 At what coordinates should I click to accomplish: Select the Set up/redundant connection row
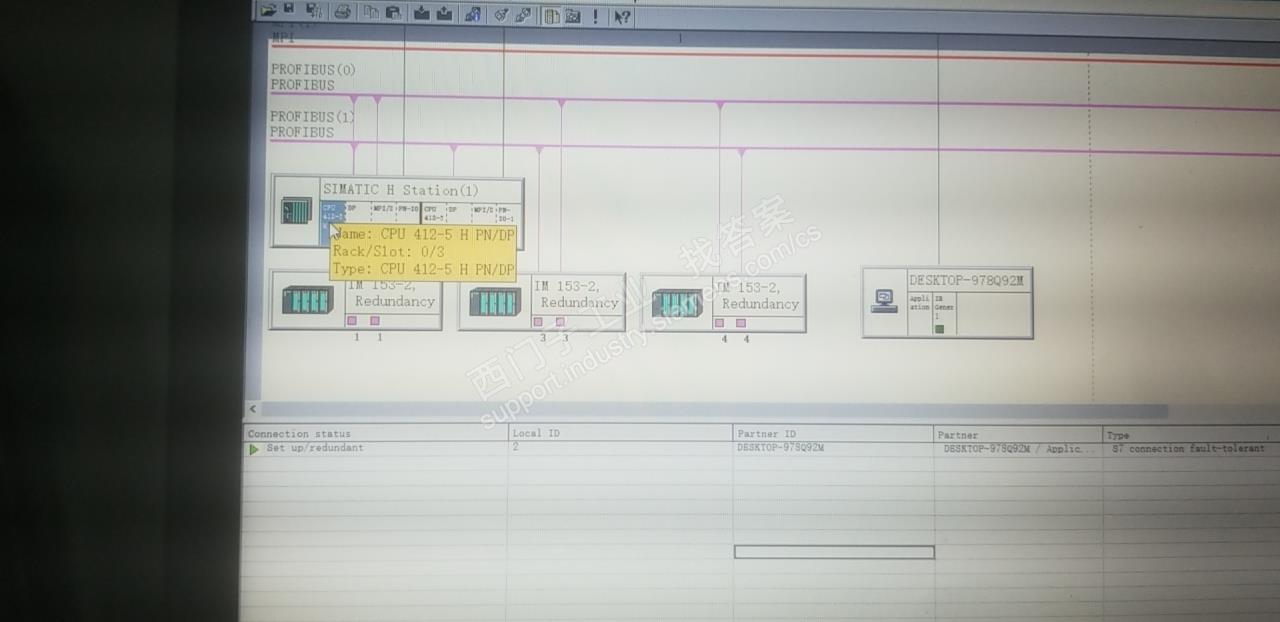[760, 448]
